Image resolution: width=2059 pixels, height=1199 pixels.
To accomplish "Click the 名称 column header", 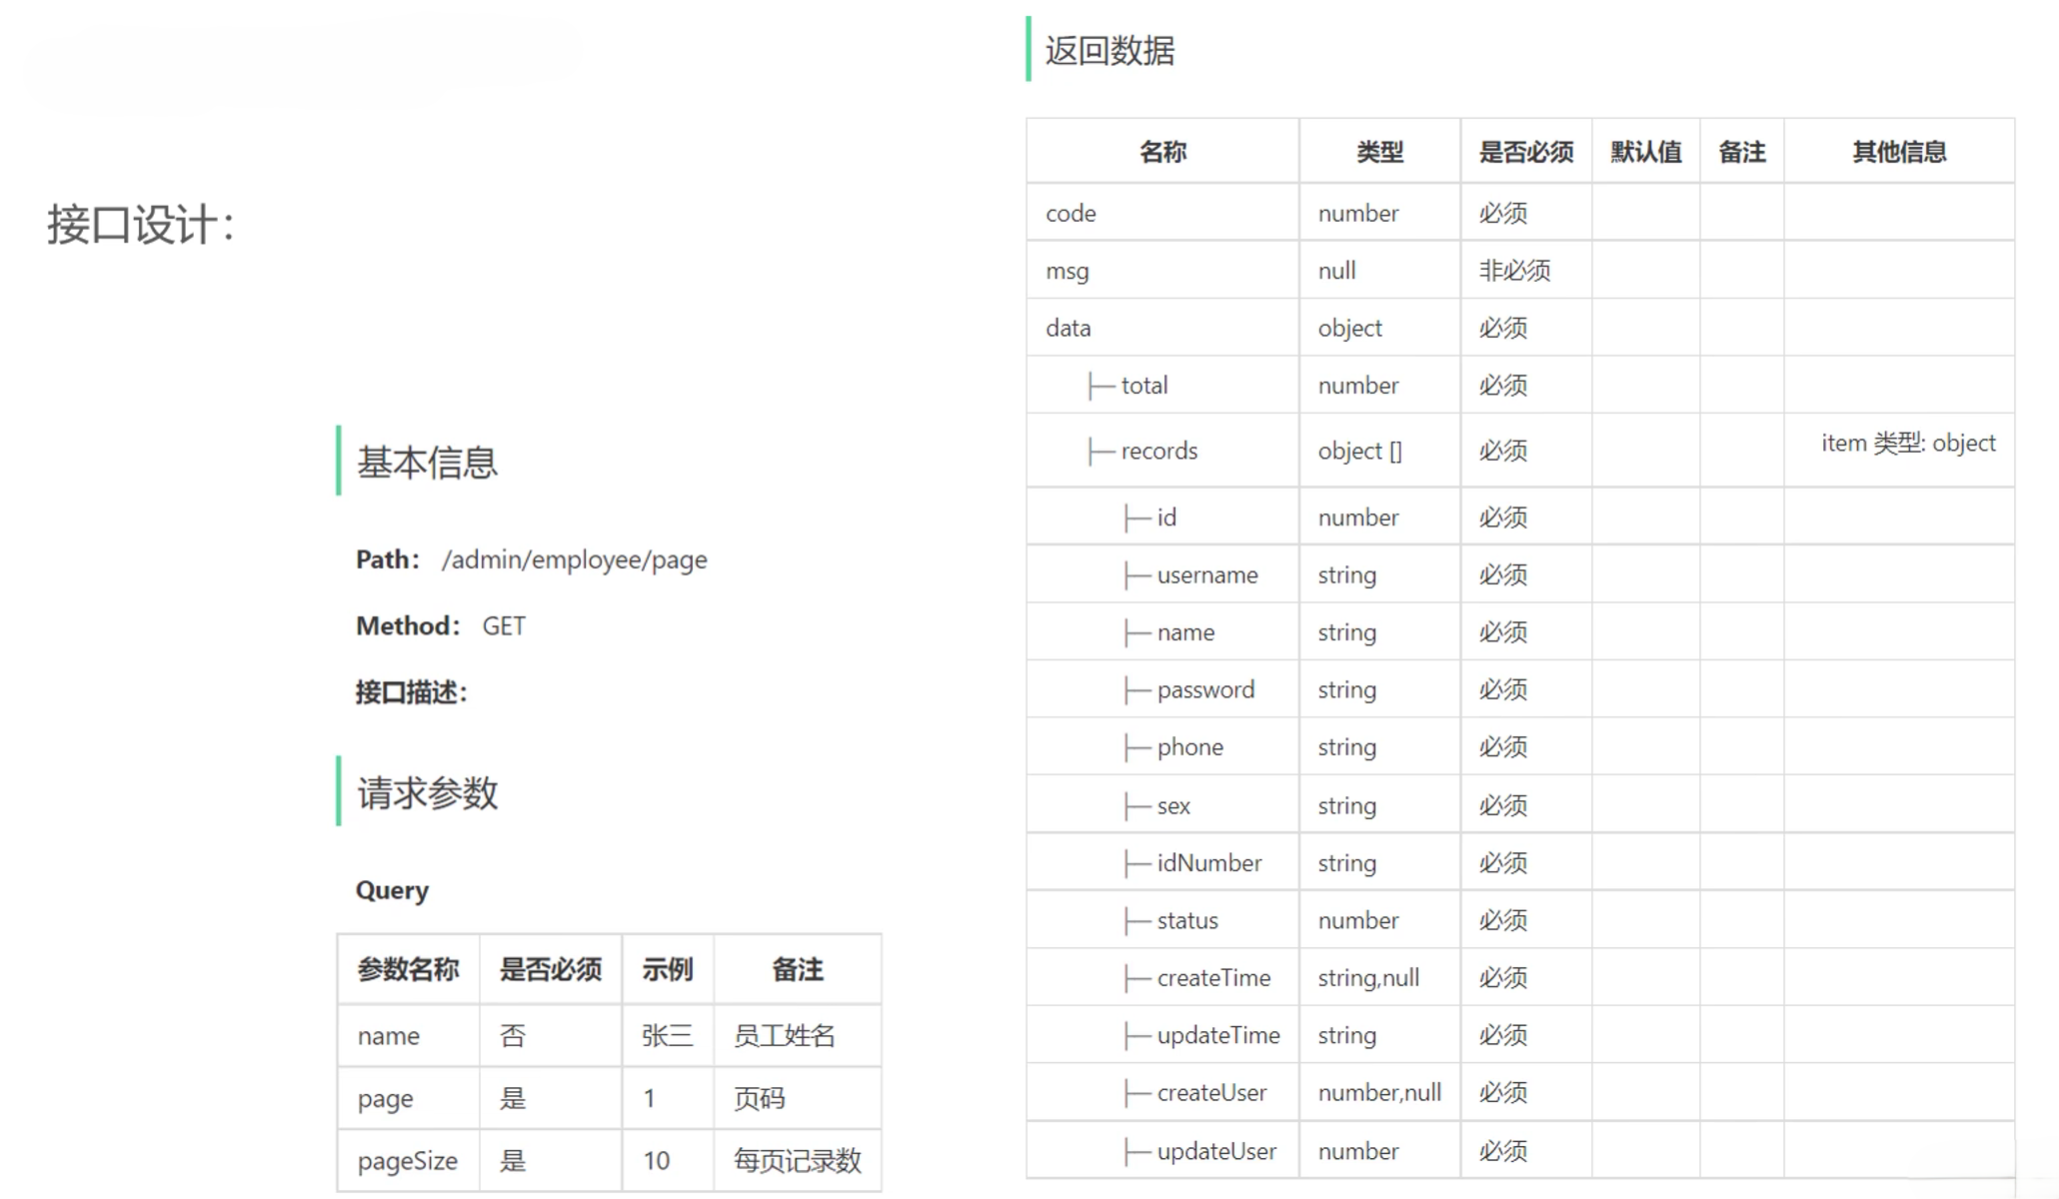I will click(x=1162, y=152).
